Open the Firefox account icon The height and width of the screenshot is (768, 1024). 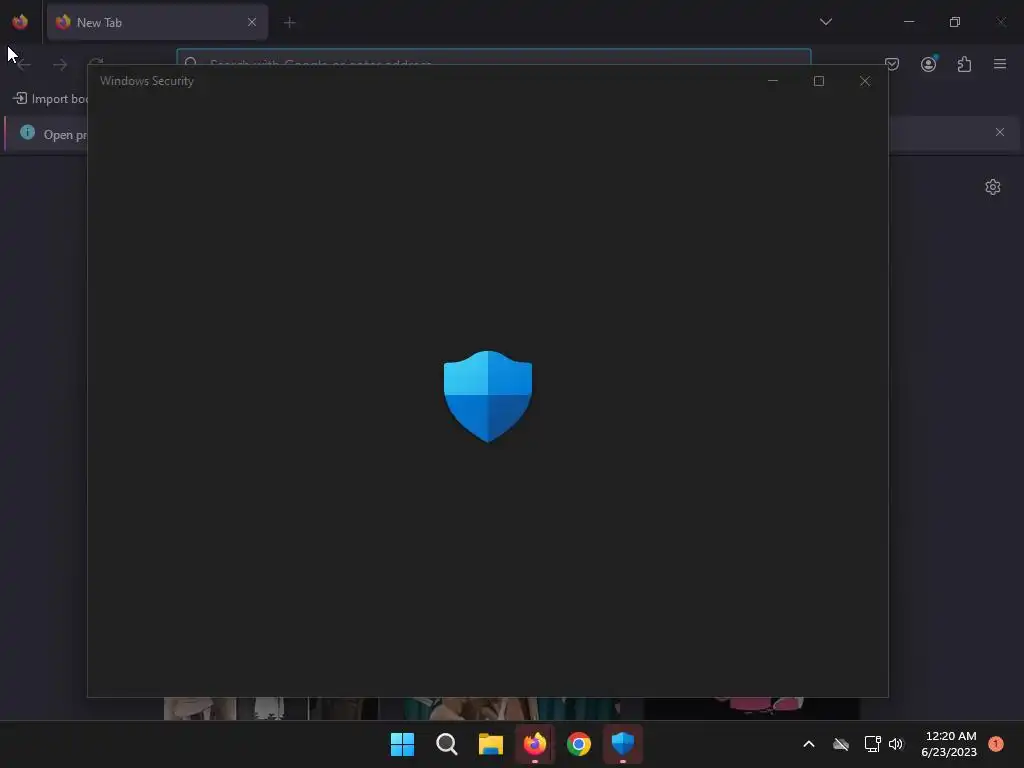929,64
